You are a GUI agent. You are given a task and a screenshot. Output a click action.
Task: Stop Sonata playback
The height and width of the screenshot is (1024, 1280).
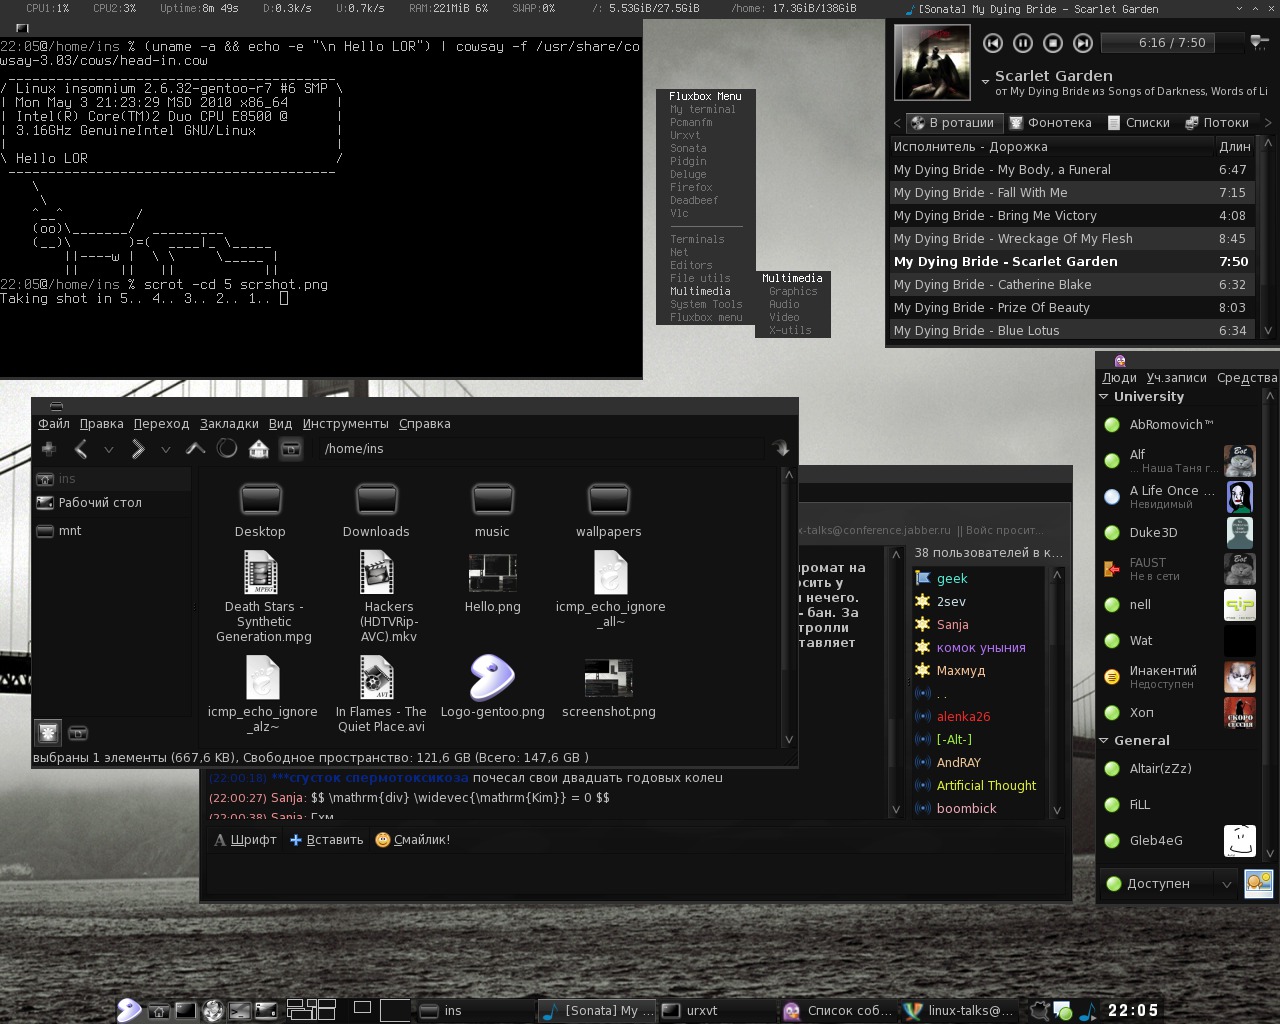(1052, 43)
